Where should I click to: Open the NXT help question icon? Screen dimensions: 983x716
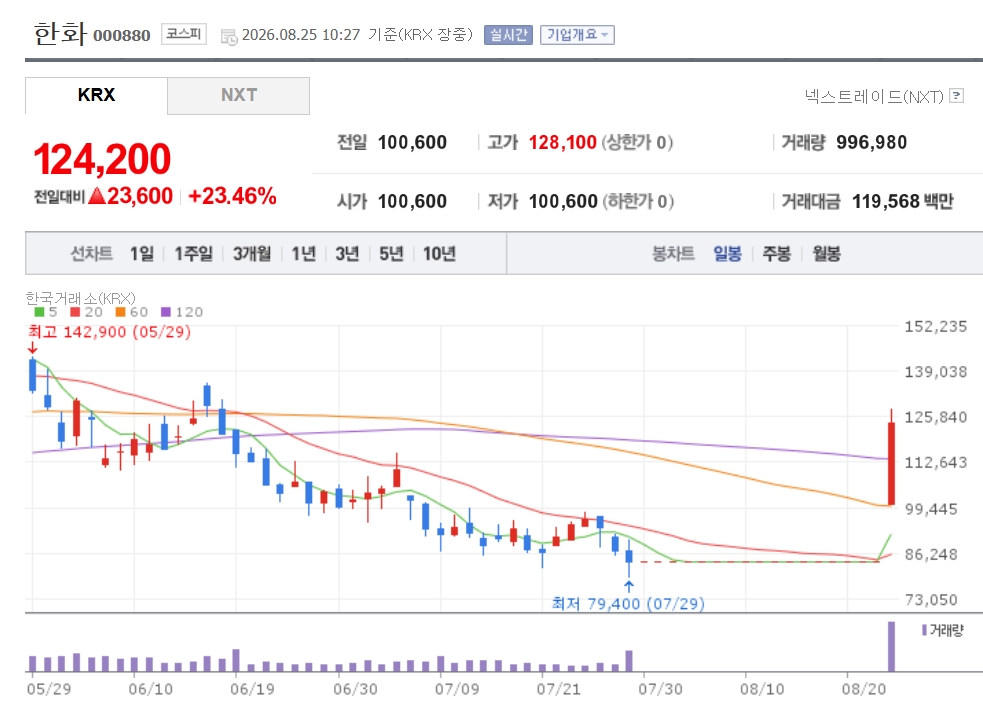point(956,96)
